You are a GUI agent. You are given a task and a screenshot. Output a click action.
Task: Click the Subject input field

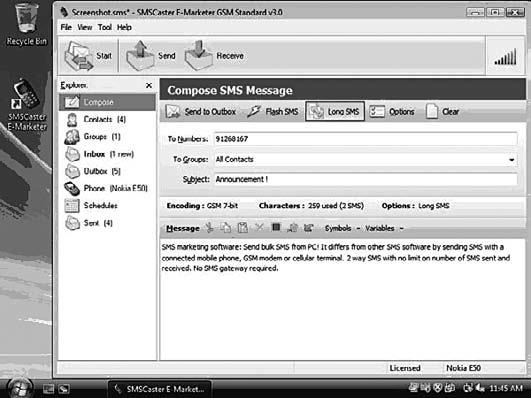pyautogui.click(x=365, y=179)
